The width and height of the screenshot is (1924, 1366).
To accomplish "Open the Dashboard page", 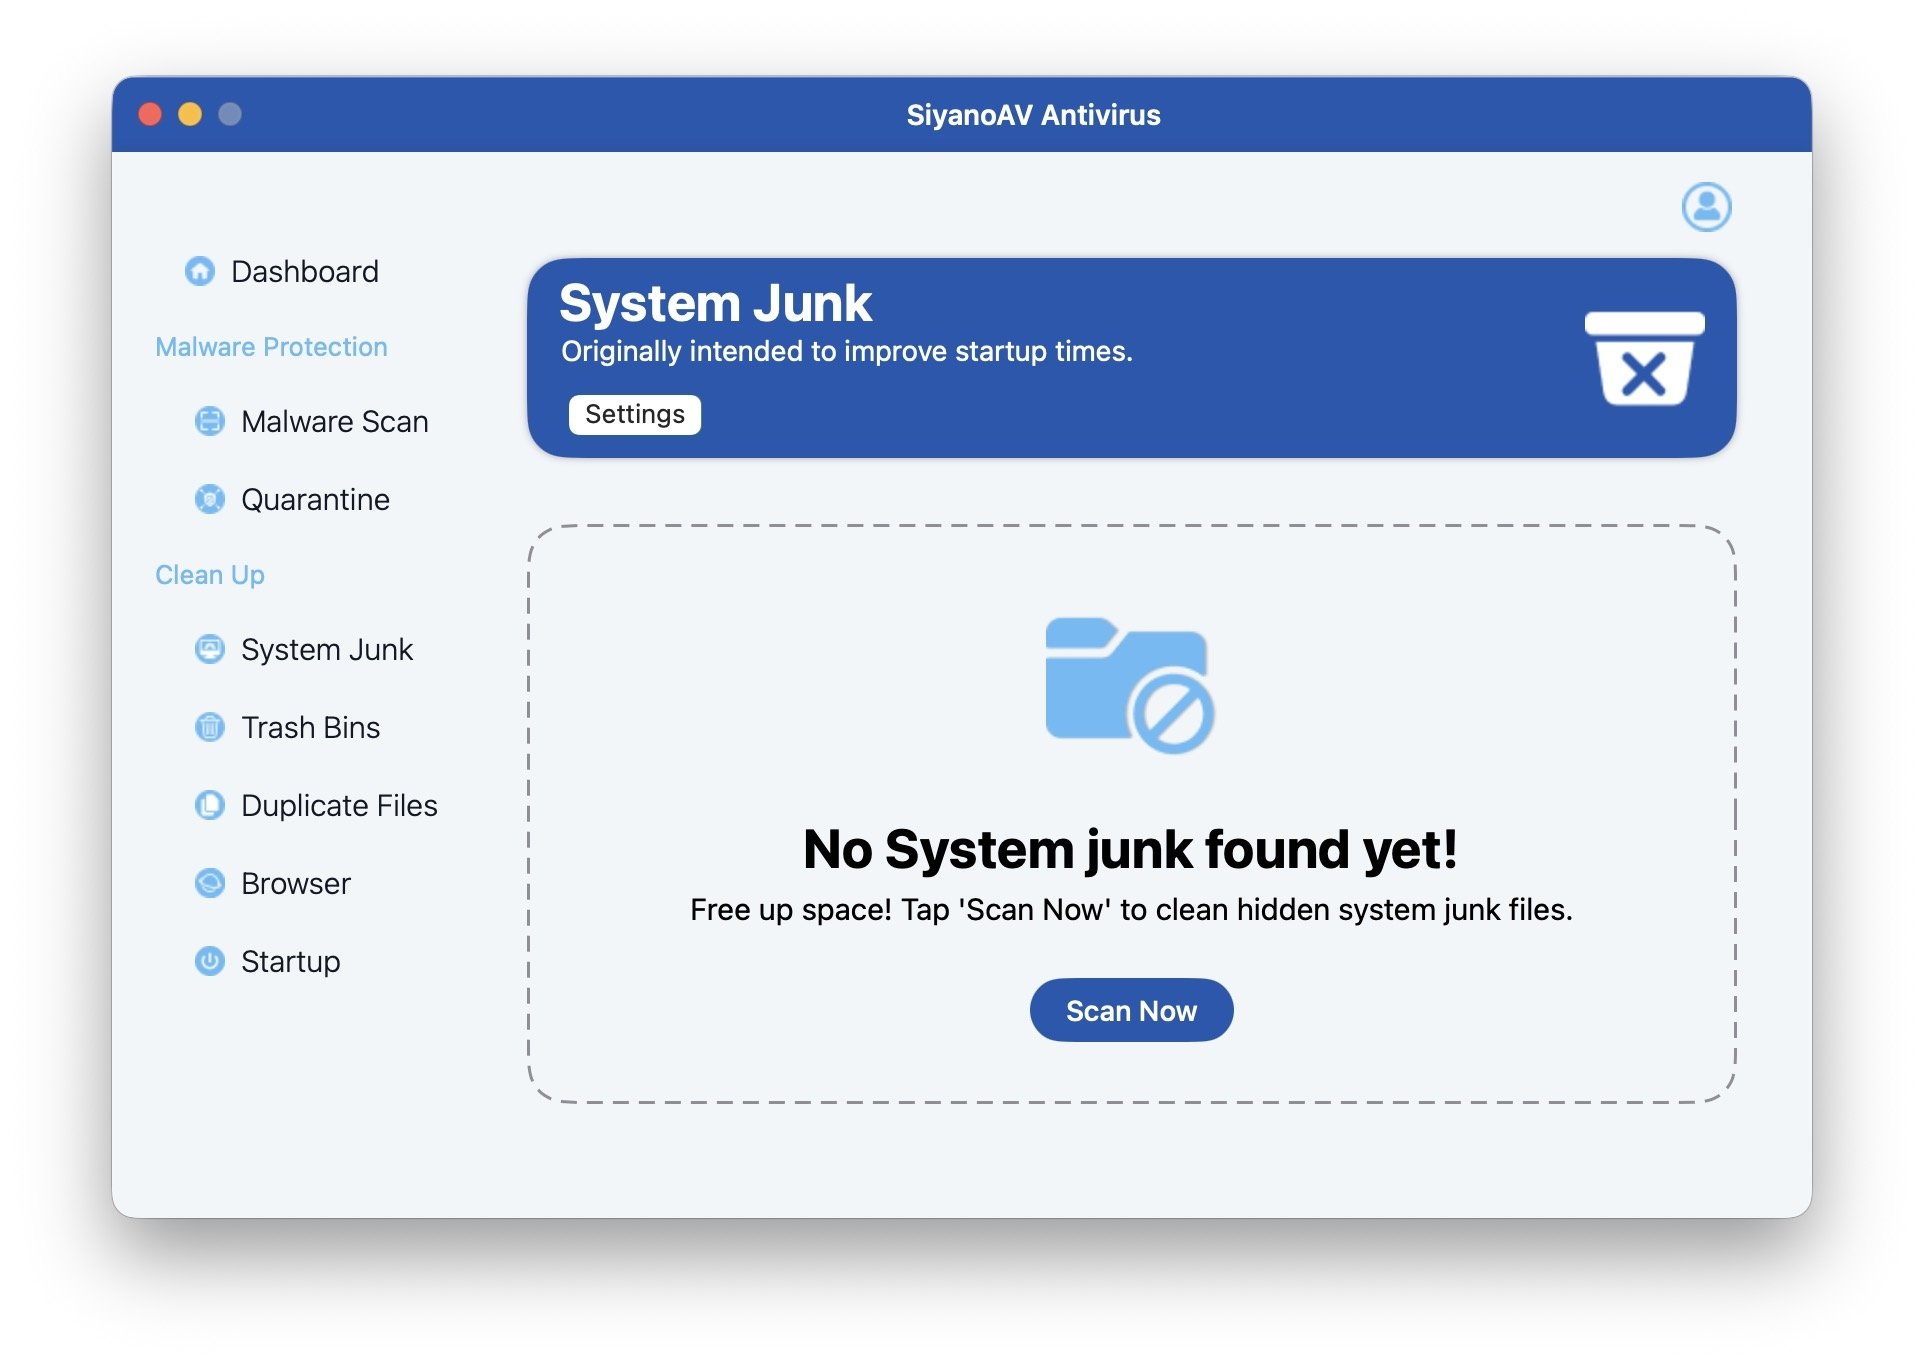I will point(304,271).
